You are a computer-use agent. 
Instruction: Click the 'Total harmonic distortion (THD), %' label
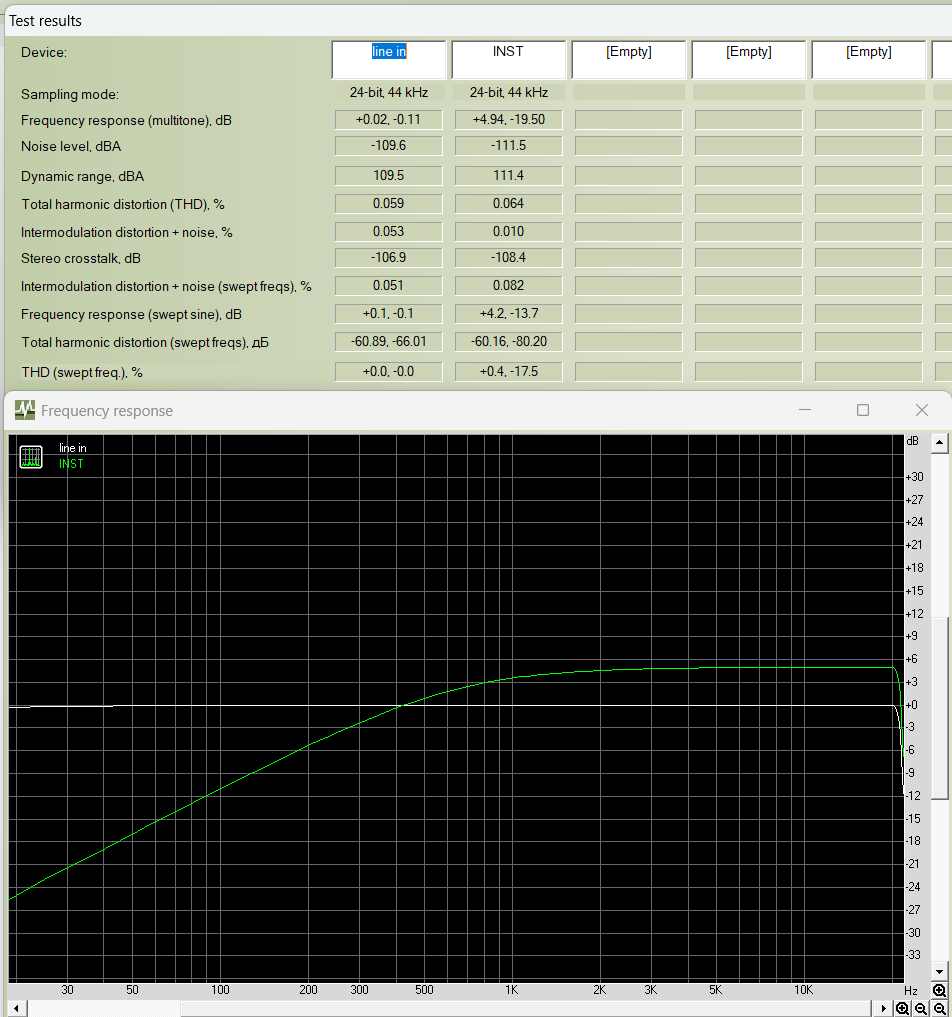(123, 204)
